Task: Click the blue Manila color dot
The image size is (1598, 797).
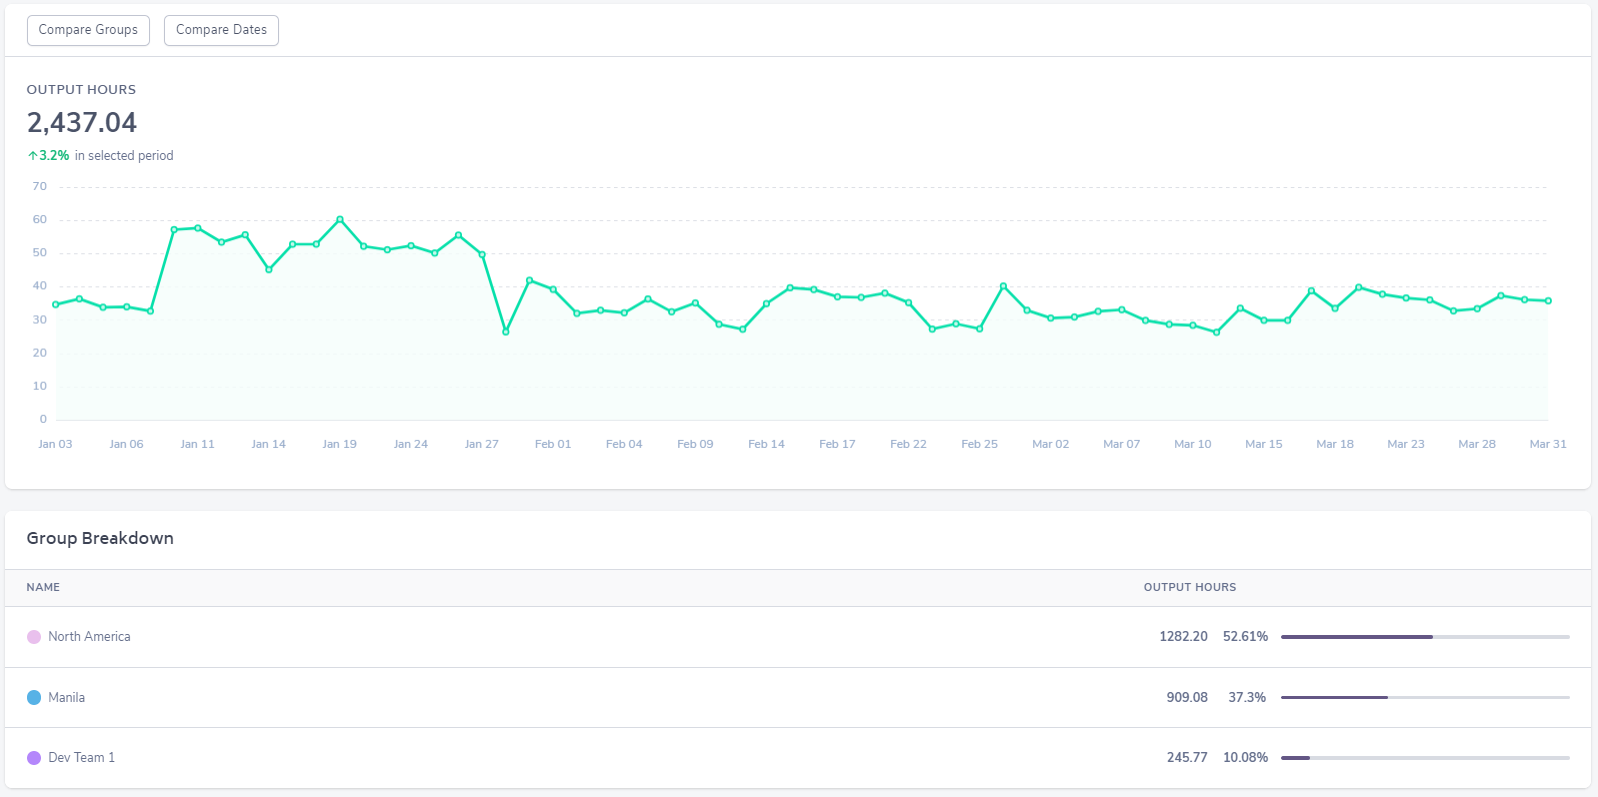Action: click(x=34, y=698)
